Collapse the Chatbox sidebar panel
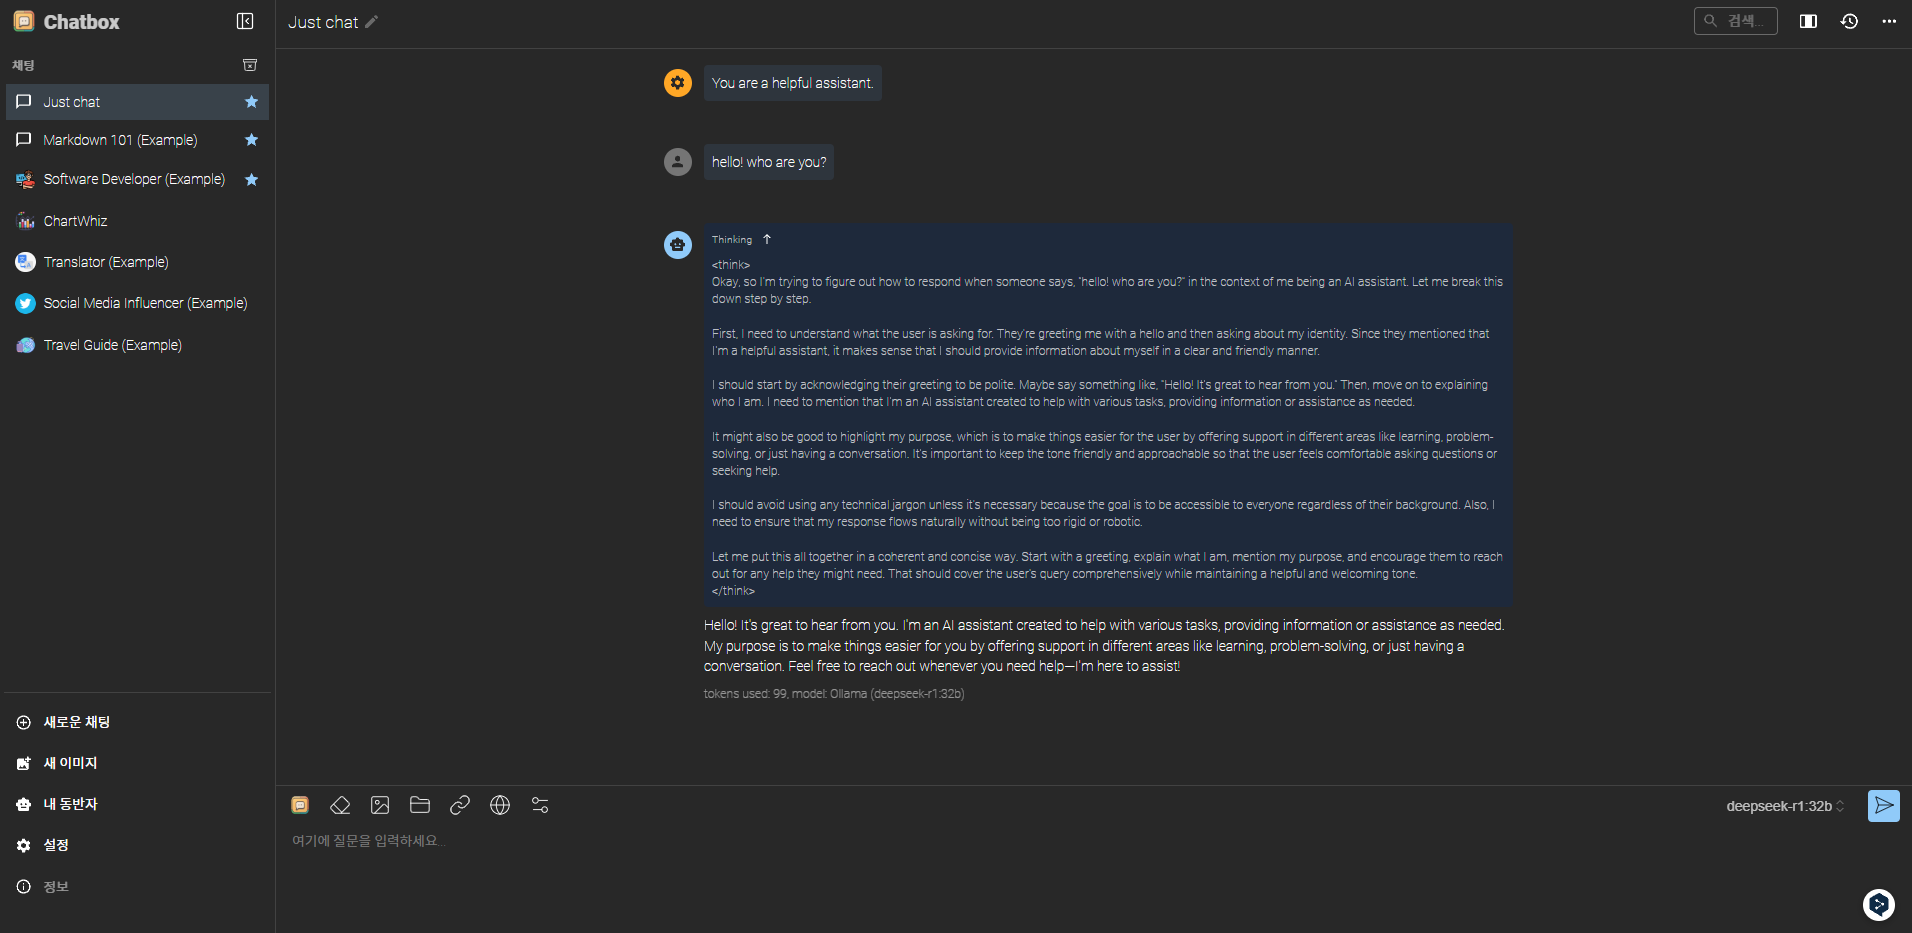Image resolution: width=1912 pixels, height=933 pixels. coord(245,21)
